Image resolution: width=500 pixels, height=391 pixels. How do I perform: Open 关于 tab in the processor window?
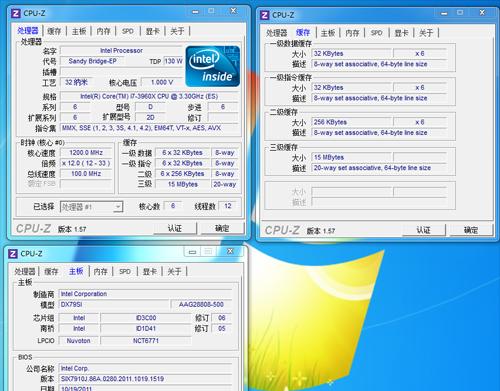[x=177, y=31]
